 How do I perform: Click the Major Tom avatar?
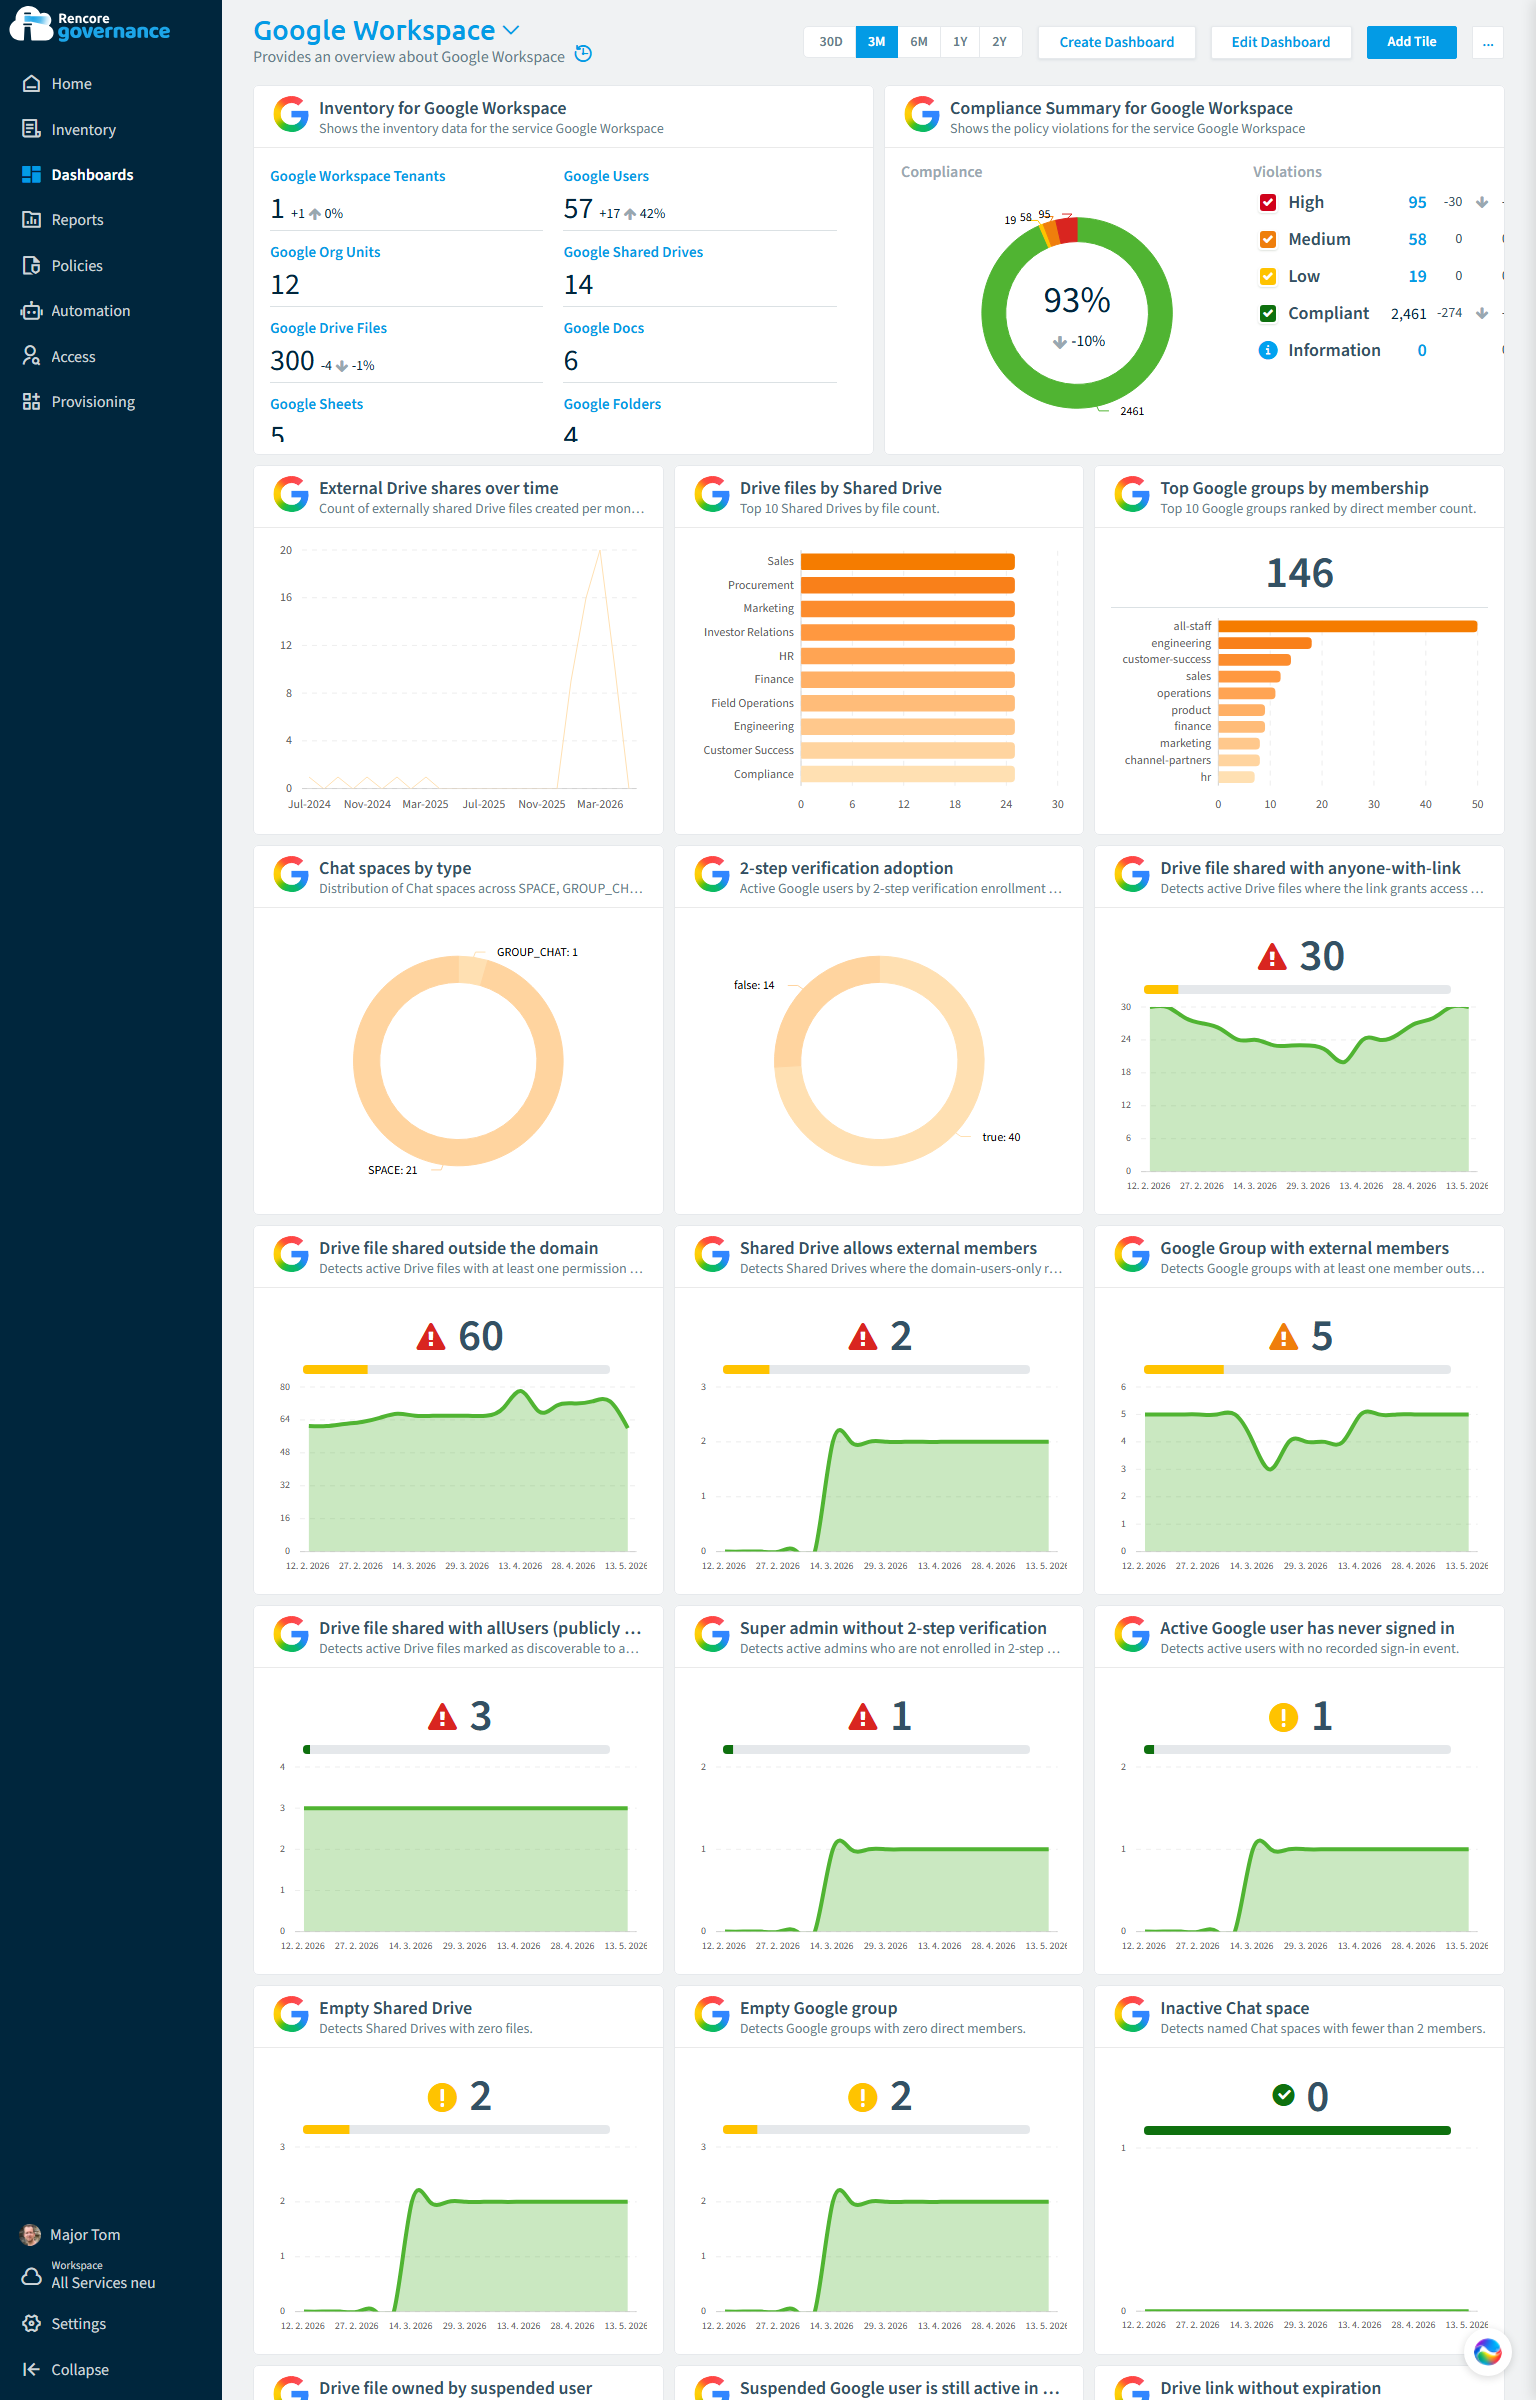[31, 2234]
